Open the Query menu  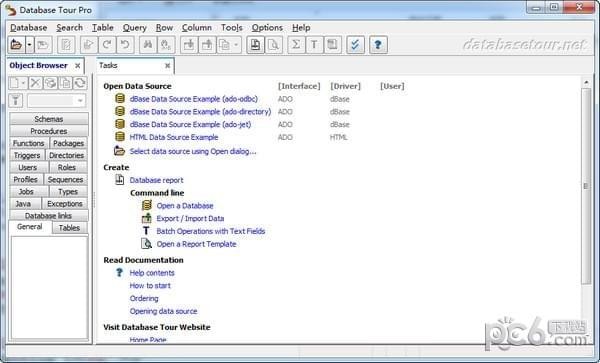[135, 28]
